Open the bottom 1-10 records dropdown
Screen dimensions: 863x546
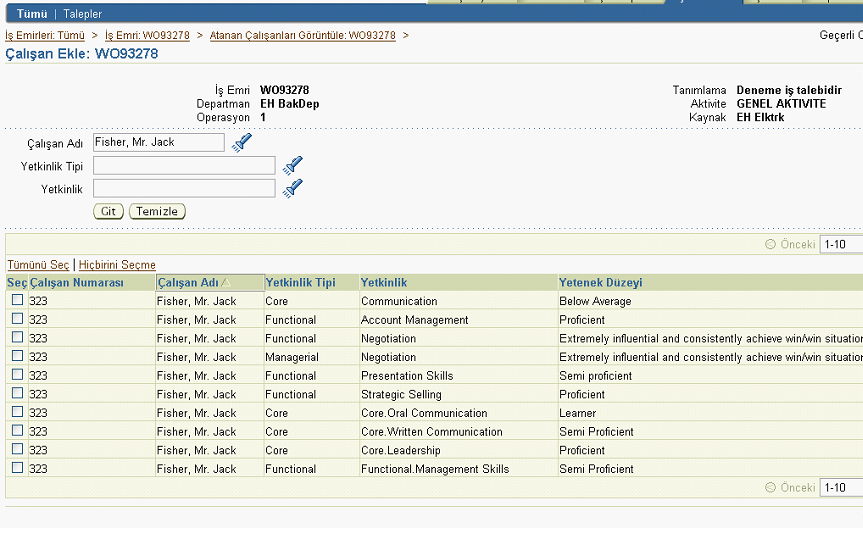[x=840, y=488]
